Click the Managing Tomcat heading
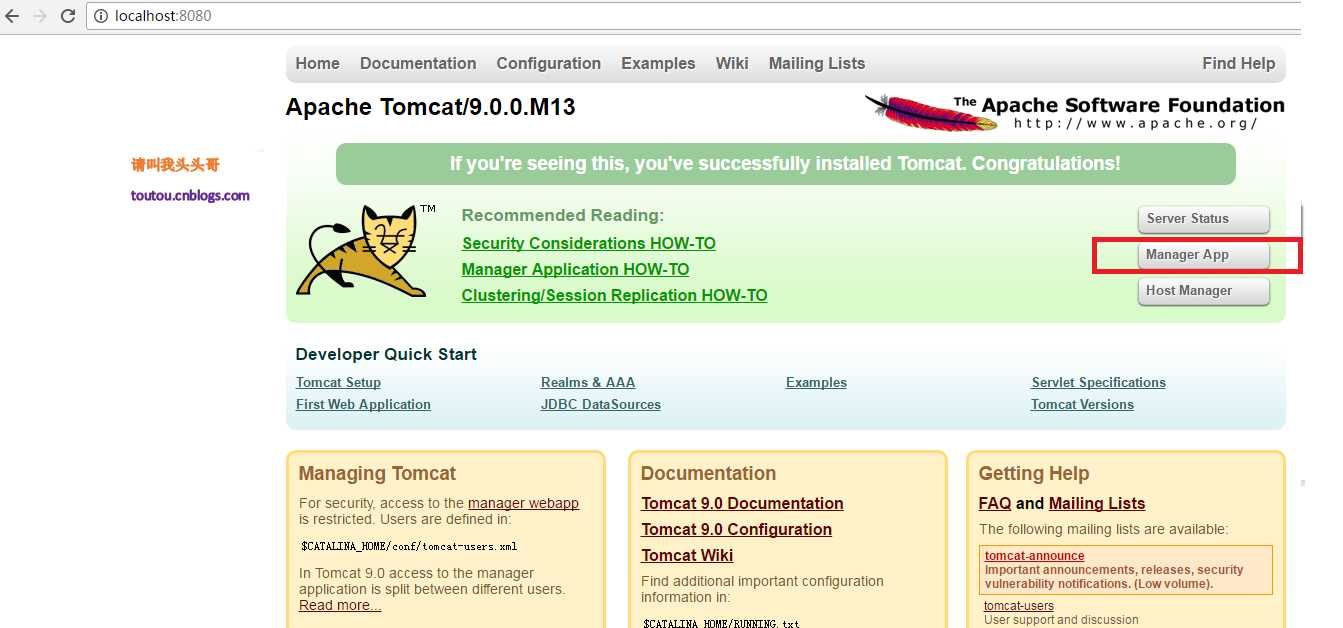The width and height of the screenshot is (1343, 628). [x=377, y=474]
